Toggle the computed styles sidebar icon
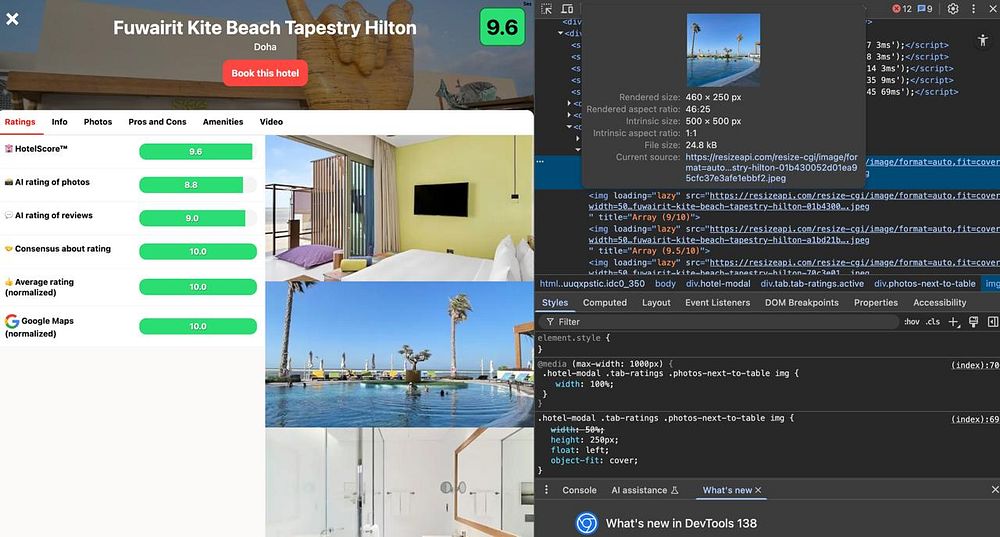 992,322
